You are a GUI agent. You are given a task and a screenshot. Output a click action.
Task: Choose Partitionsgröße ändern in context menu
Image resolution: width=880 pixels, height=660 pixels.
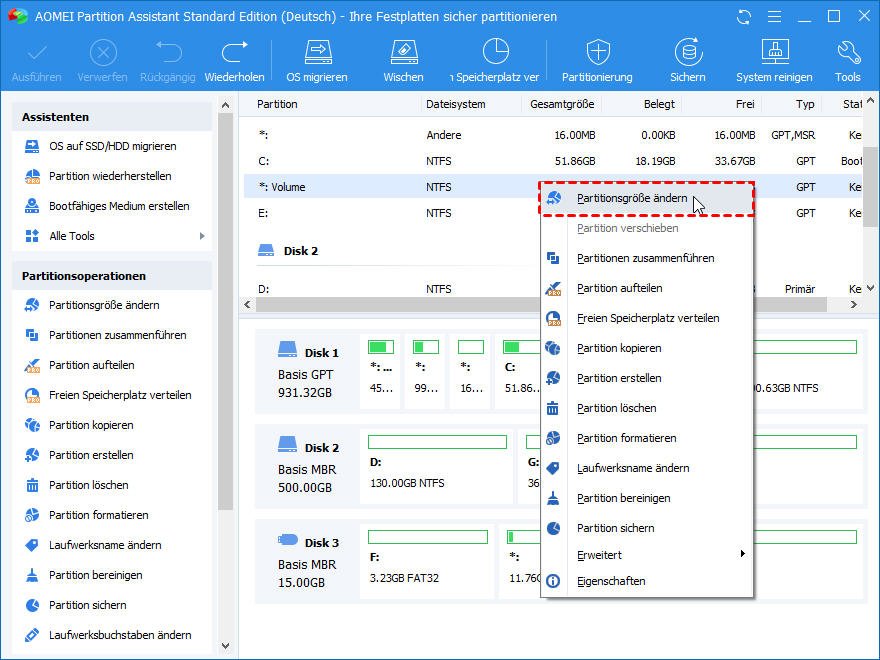click(631, 199)
